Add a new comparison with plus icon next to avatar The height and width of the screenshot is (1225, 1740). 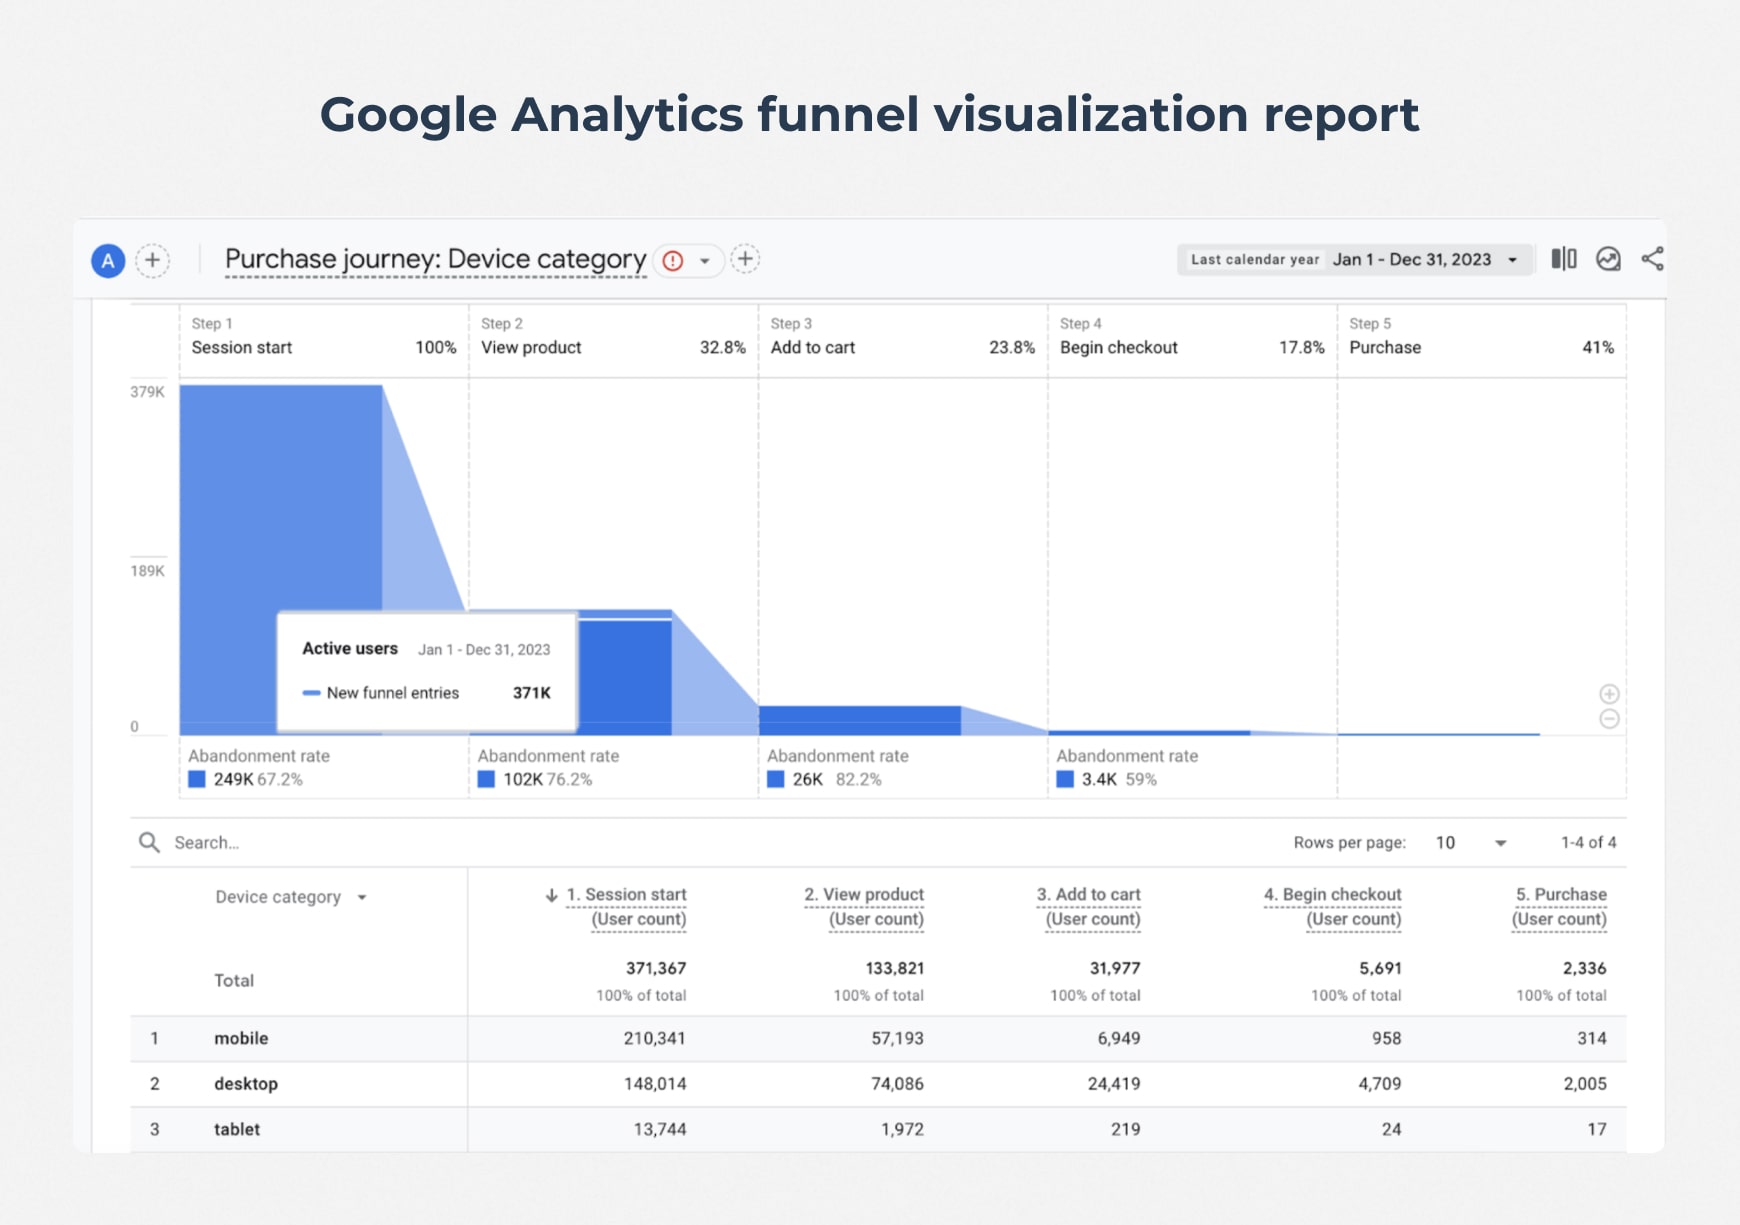click(x=152, y=261)
